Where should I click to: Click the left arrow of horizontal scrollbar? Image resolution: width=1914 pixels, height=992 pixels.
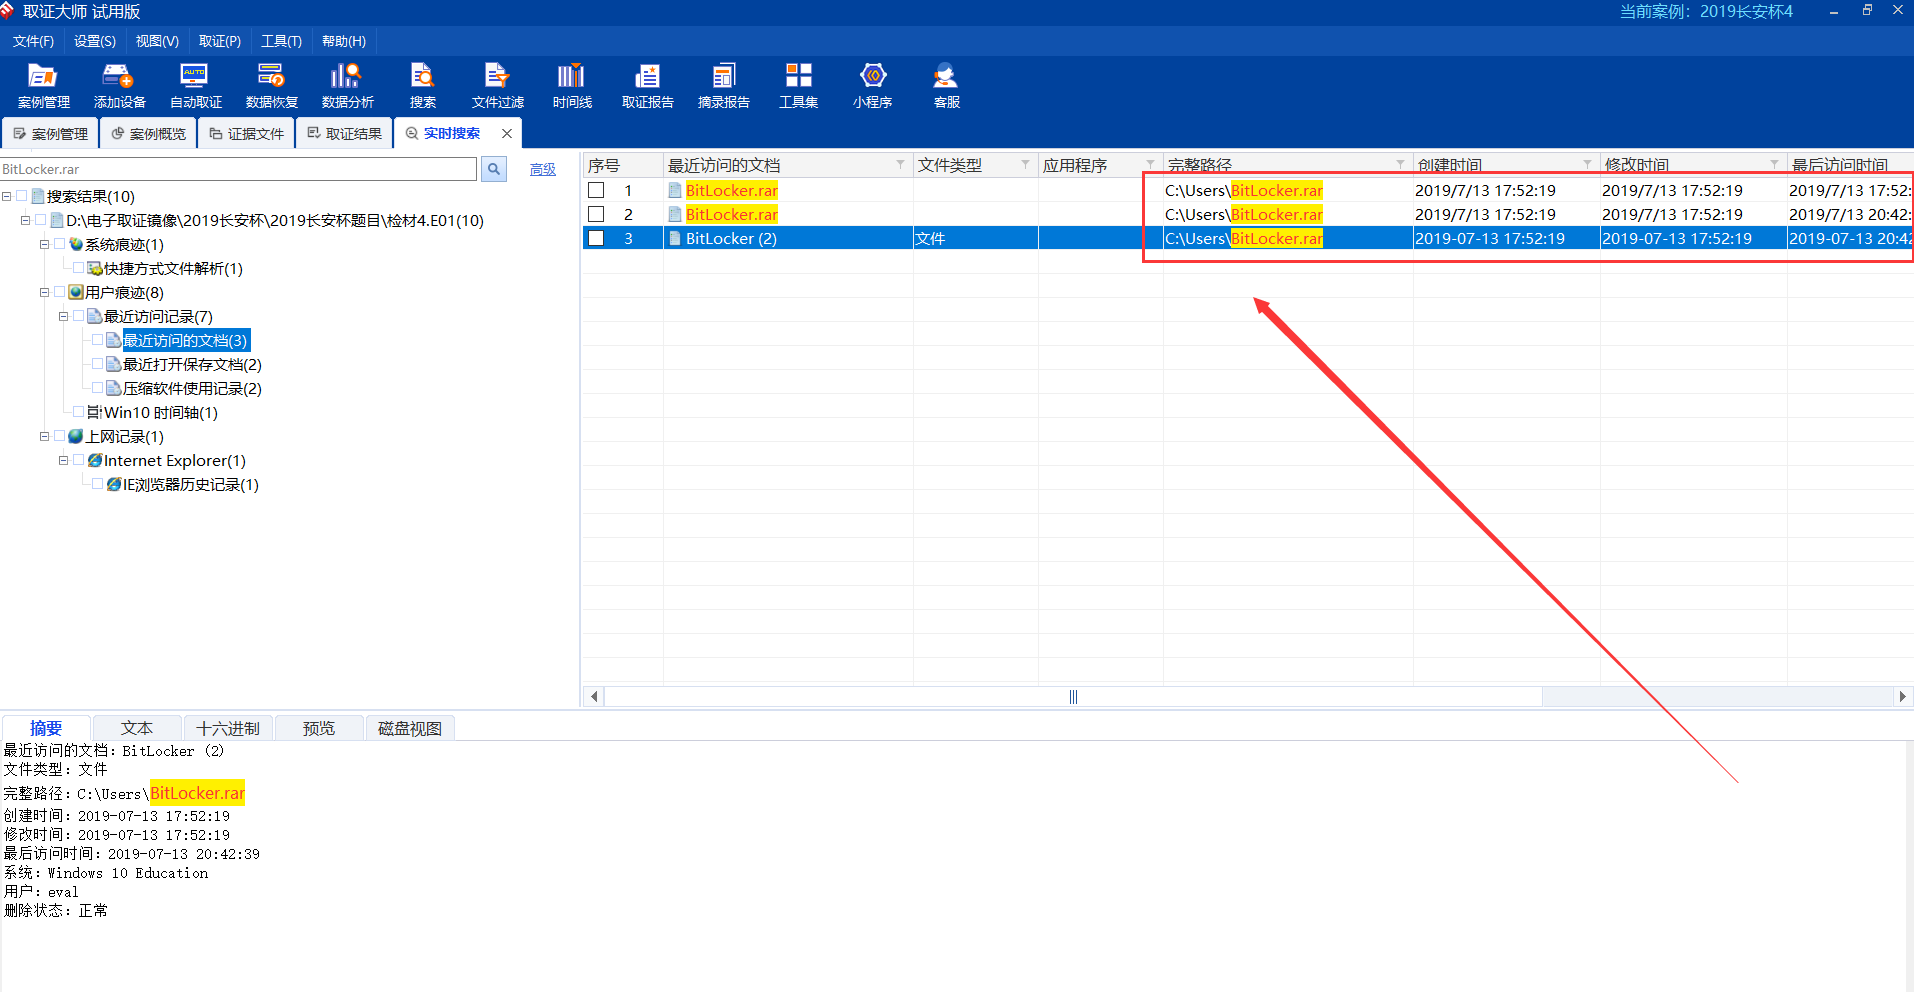click(594, 696)
